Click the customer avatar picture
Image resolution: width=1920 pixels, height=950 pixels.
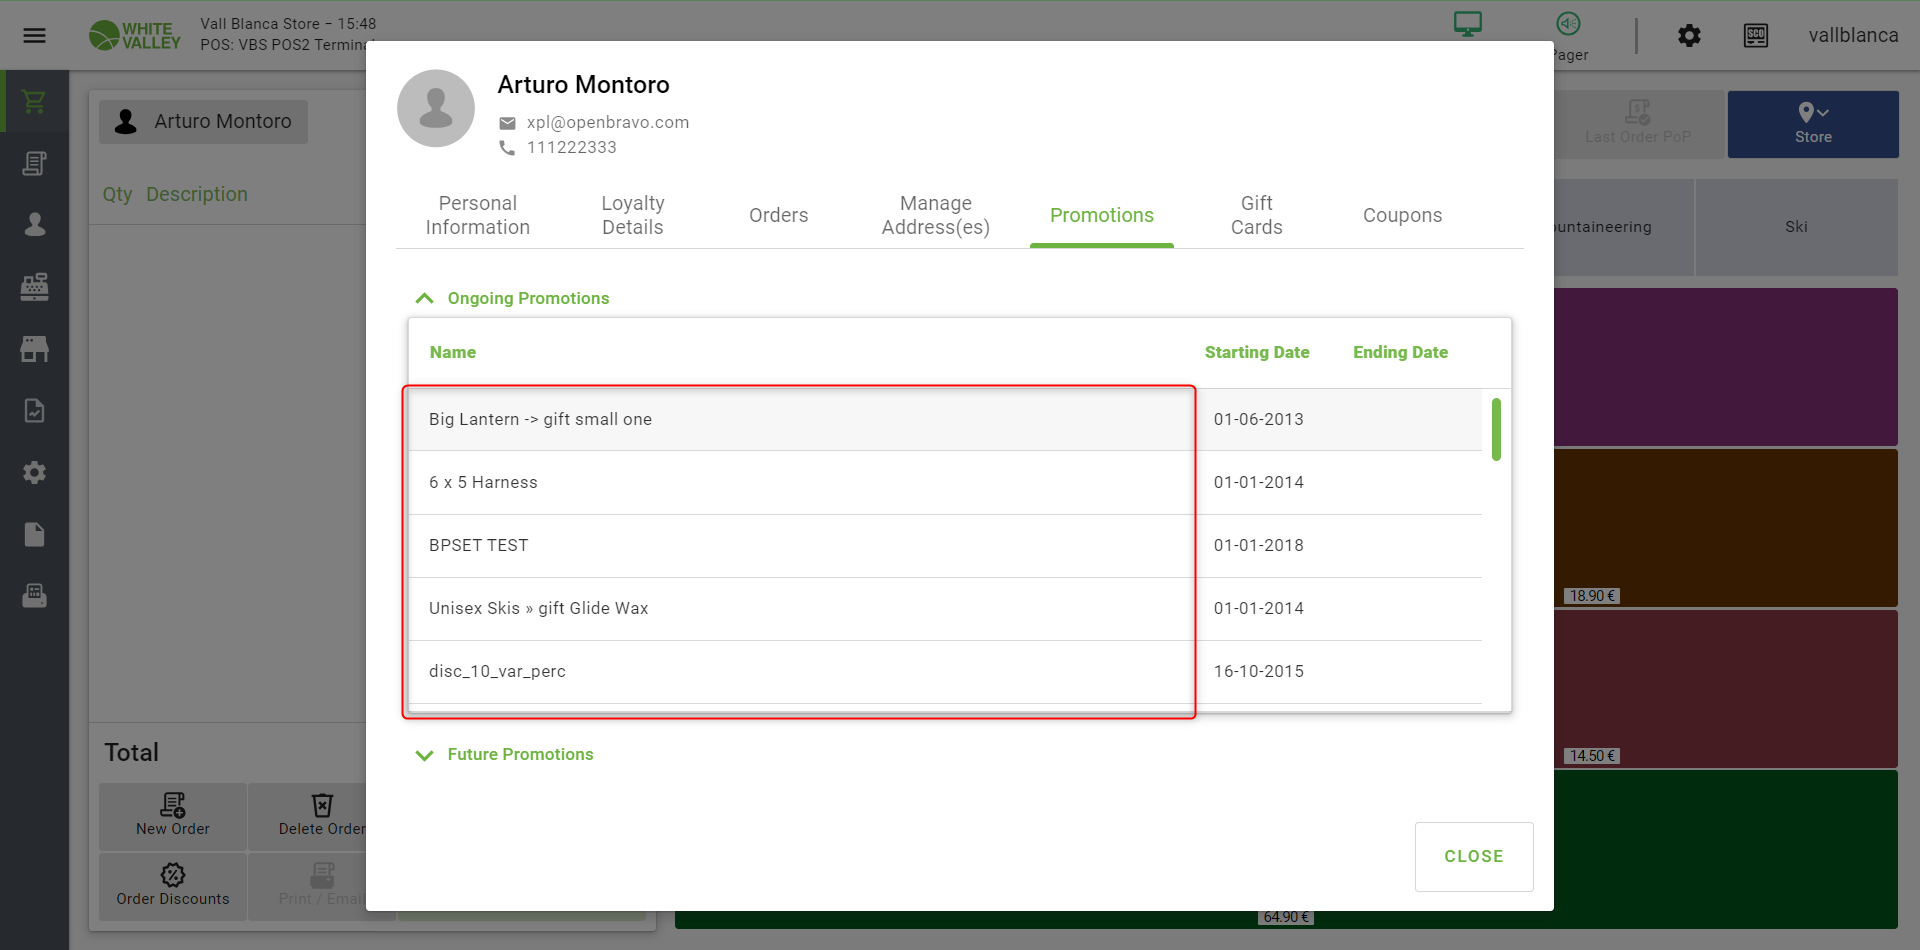point(436,108)
